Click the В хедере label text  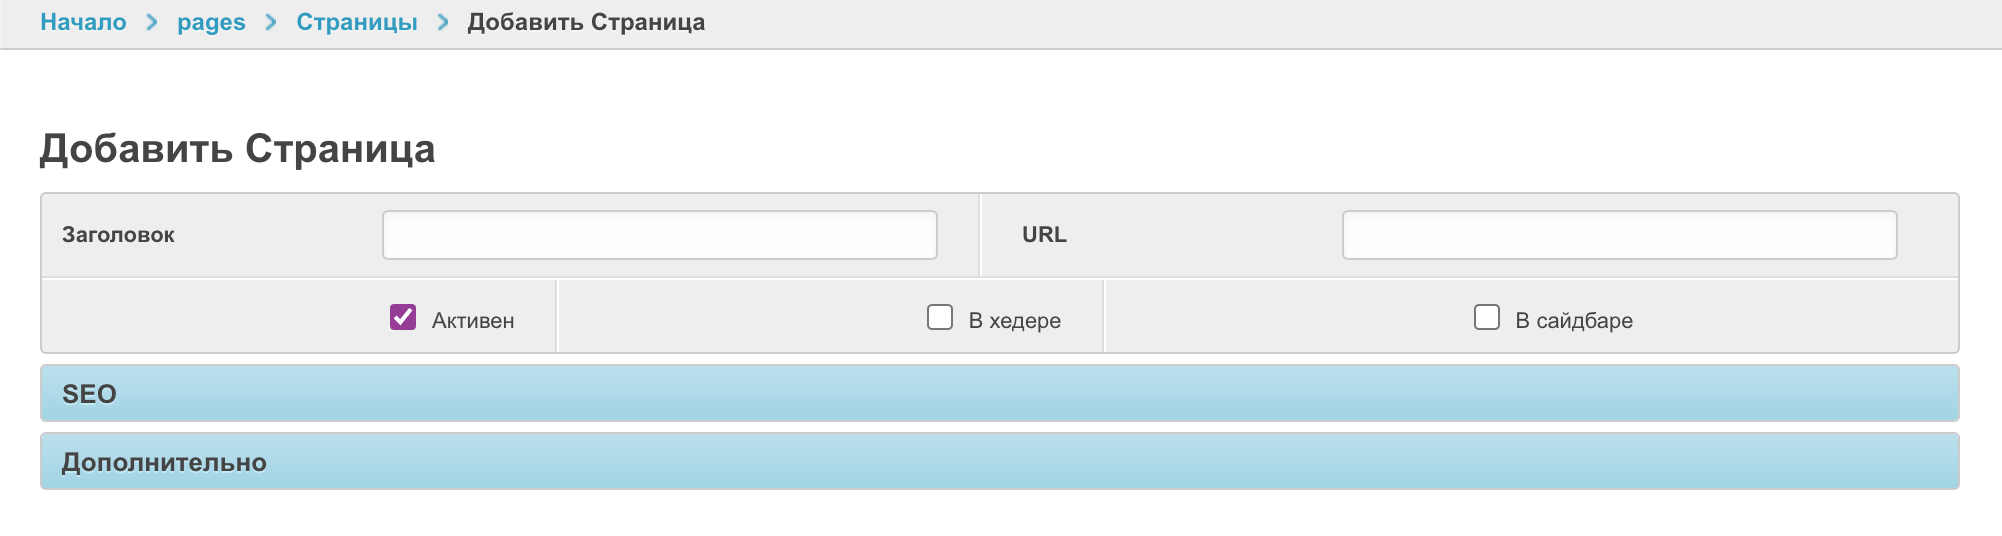[x=1014, y=321]
